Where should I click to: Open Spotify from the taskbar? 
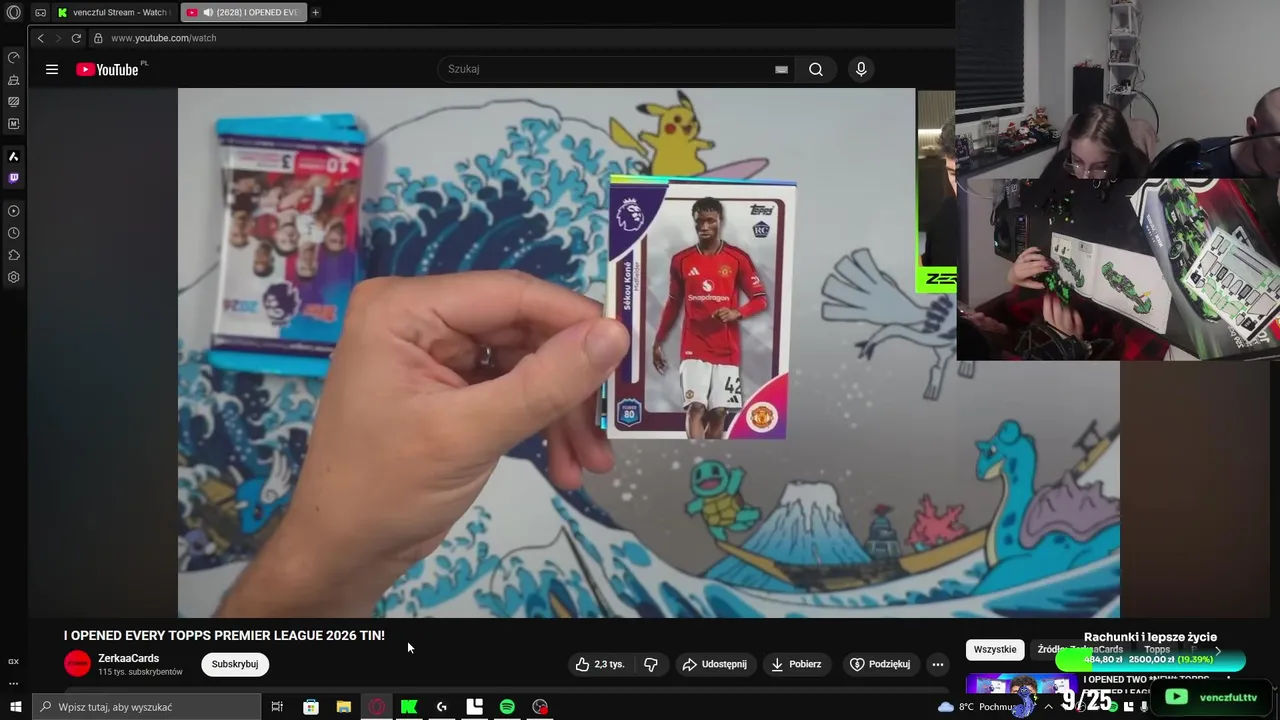(x=507, y=707)
